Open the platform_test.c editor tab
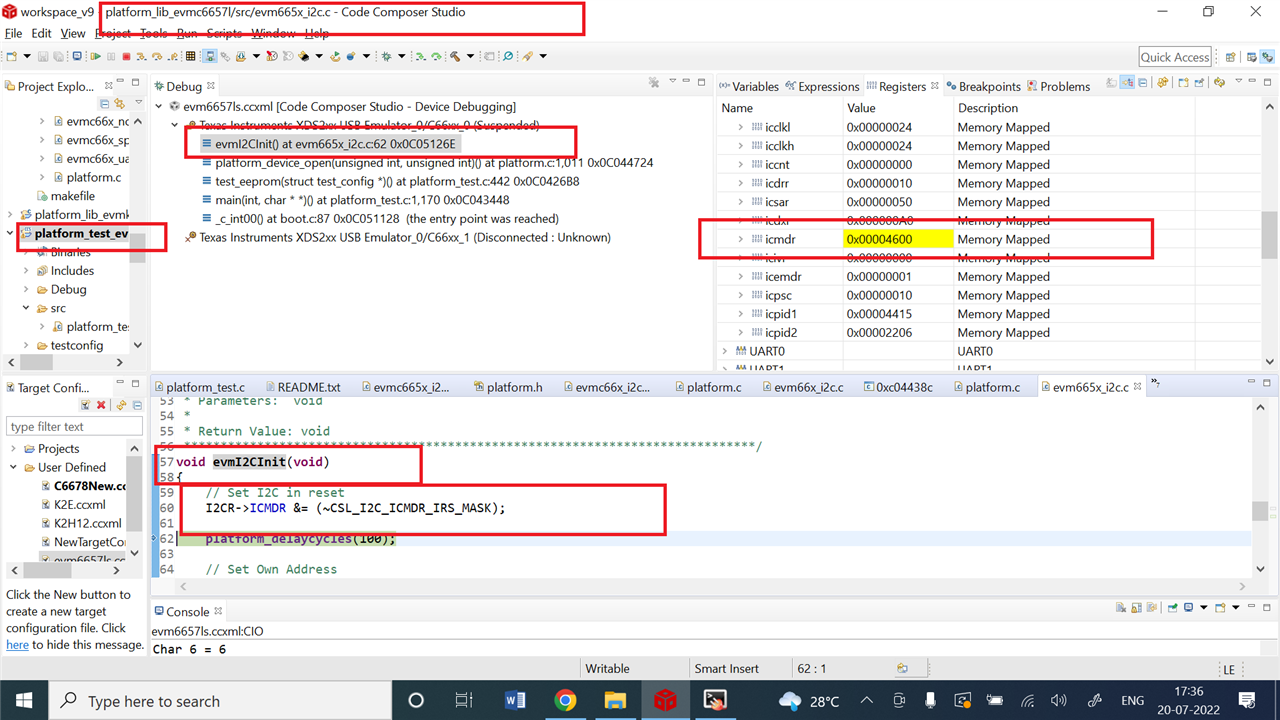1280x720 pixels. tap(198, 387)
